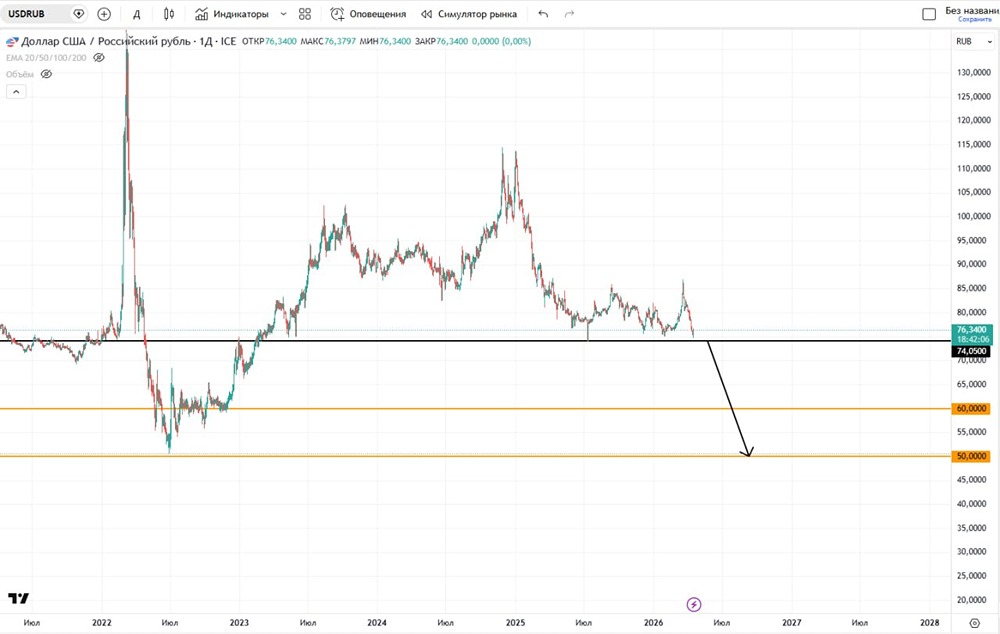Open the Д daily timeframe selector
The image size is (1000, 634).
[136, 14]
